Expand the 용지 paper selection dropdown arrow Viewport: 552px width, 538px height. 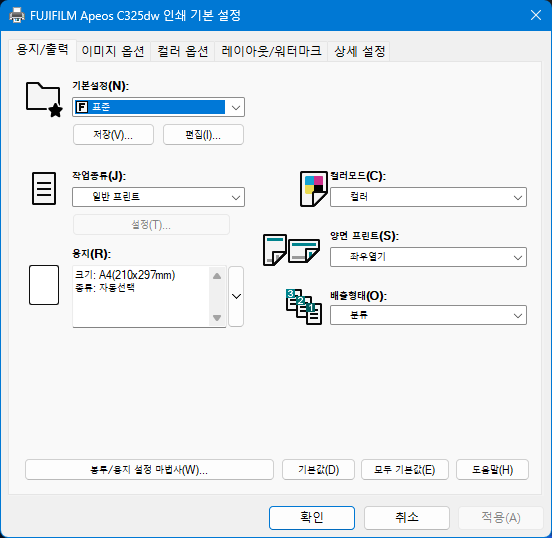tap(236, 296)
